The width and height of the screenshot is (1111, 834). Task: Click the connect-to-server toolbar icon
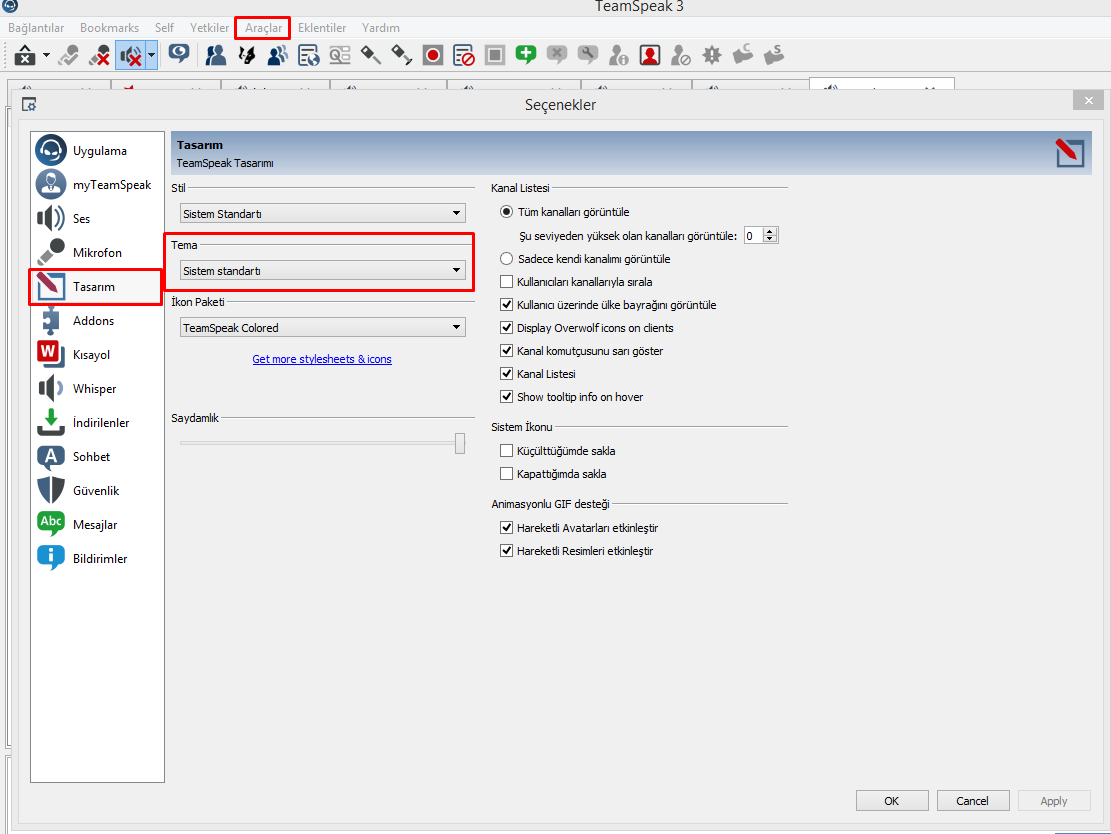(25, 55)
